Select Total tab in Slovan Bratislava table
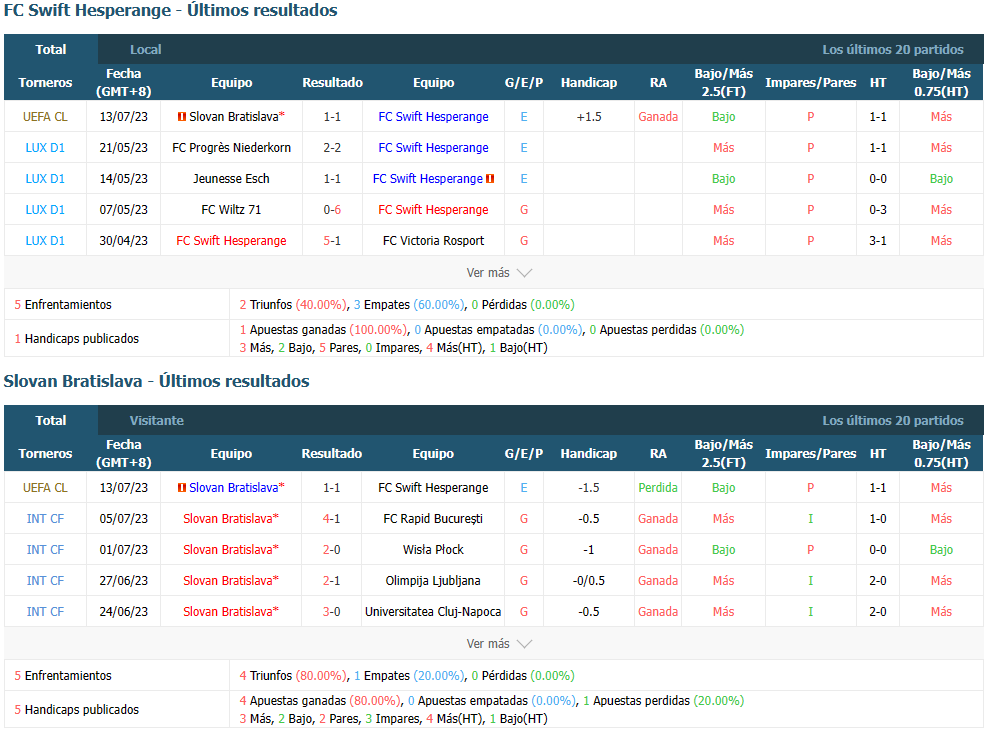988x734 pixels. [50, 420]
